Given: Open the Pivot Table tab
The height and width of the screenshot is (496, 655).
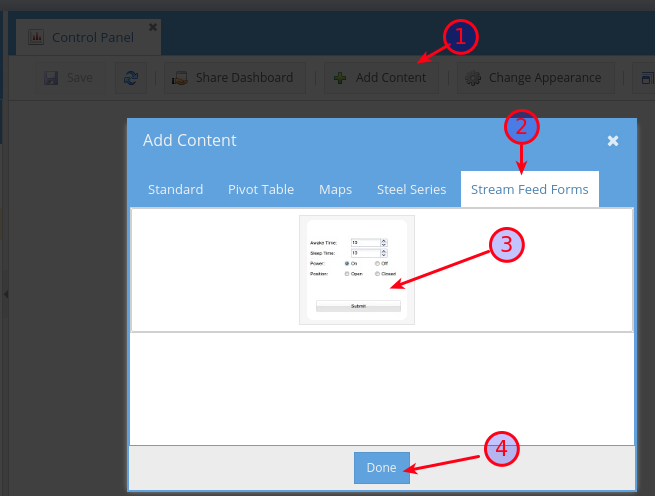Looking at the screenshot, I should (x=260, y=189).
